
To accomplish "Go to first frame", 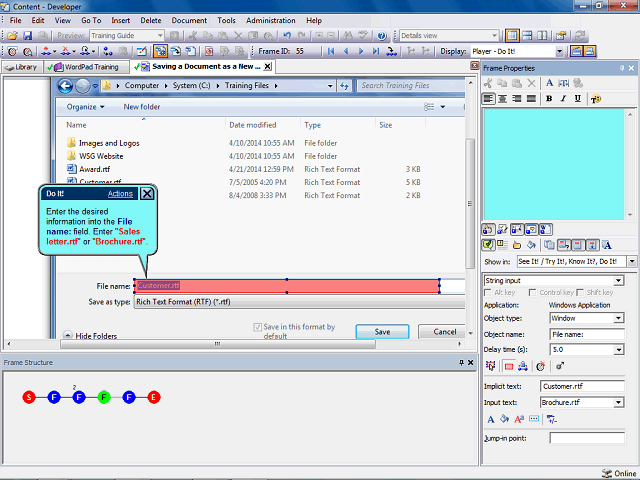I will click(x=331, y=51).
